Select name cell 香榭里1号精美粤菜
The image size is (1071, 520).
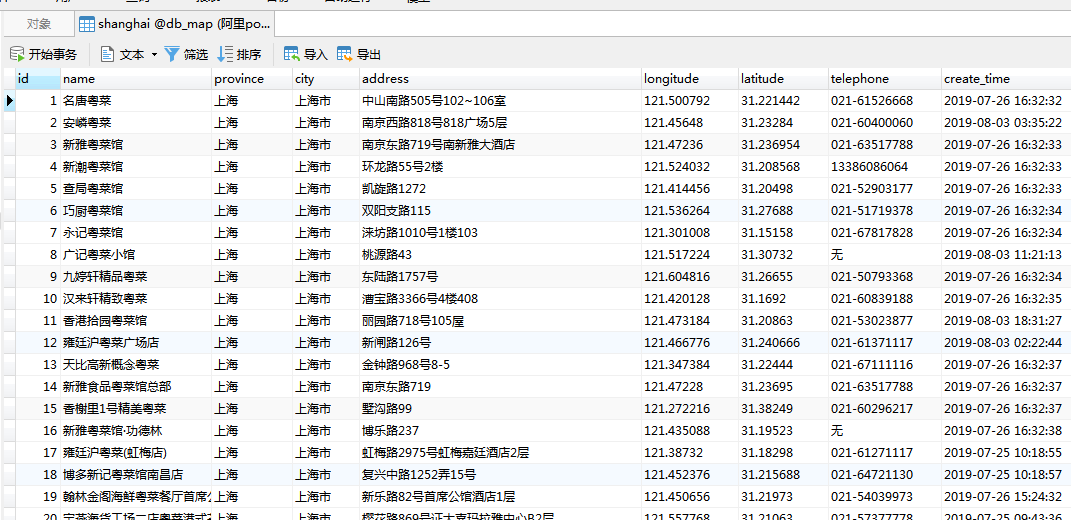point(136,409)
